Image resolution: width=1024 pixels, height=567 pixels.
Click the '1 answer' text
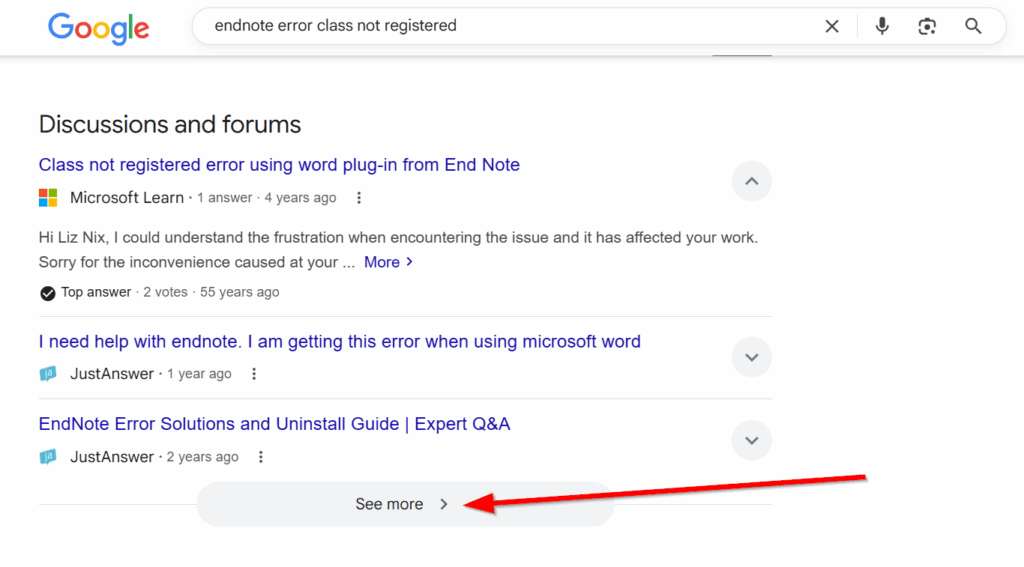(225, 198)
